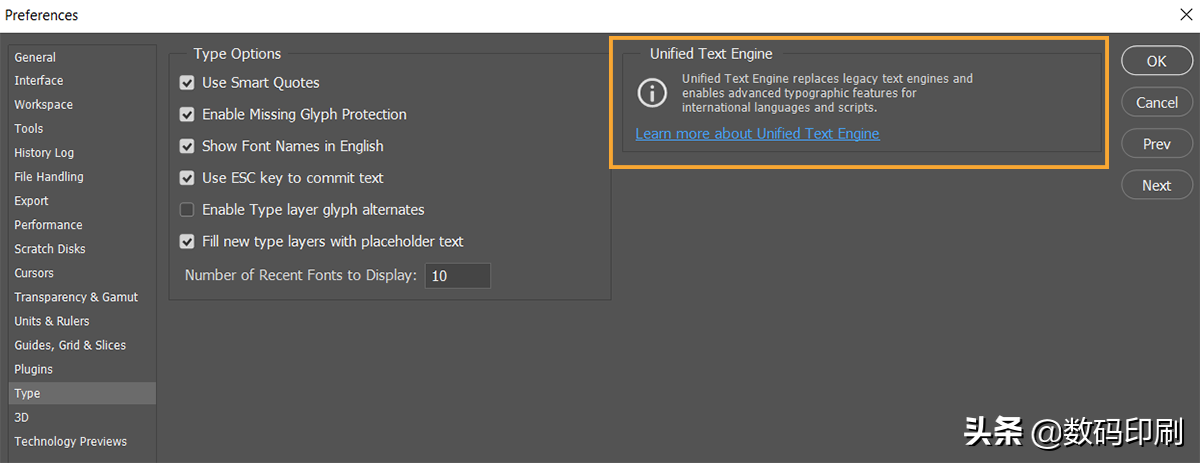Enable Type layer glyph alternates checkbox
Image resolution: width=1200 pixels, height=463 pixels.
coord(186,210)
